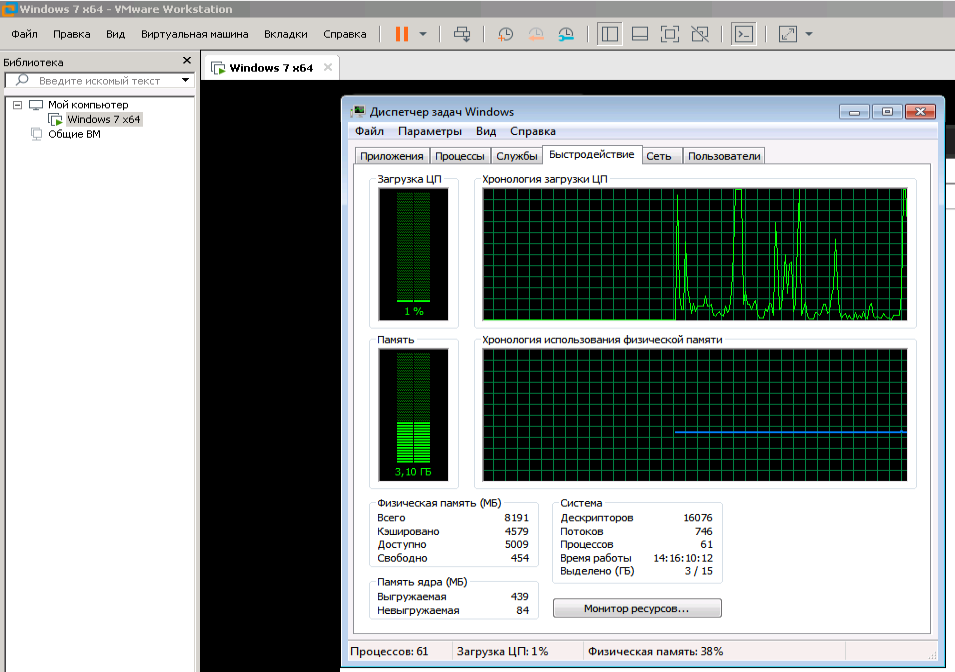Collapse the Мой компьютер tree node
The image size is (955, 672).
[x=17, y=105]
